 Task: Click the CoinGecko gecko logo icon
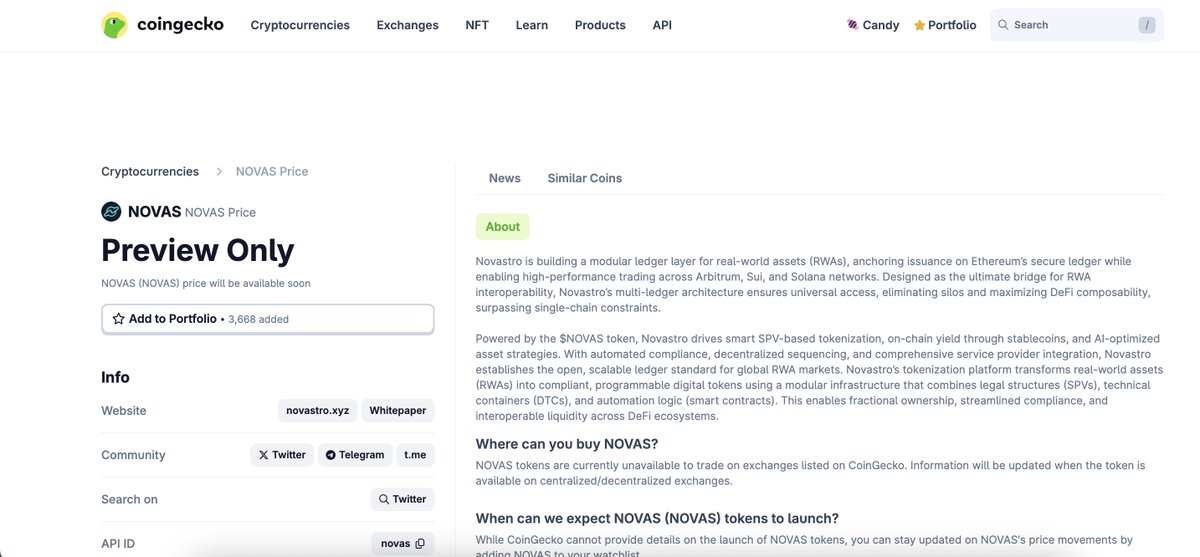tap(115, 25)
